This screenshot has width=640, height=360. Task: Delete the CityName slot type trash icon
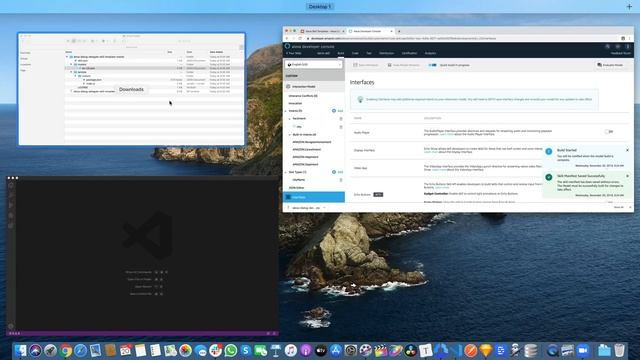pos(341,180)
